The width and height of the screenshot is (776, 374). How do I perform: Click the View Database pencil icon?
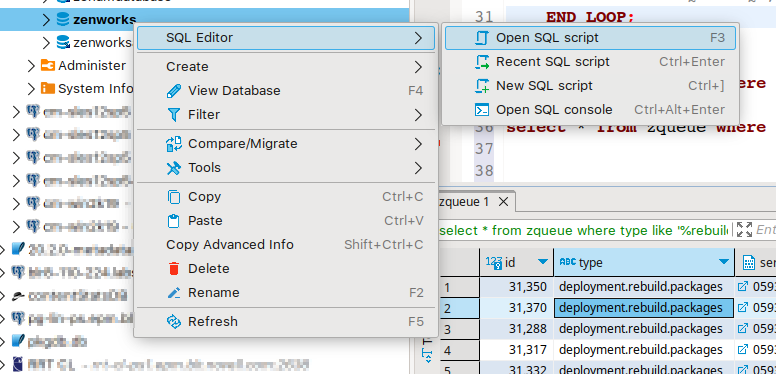click(174, 91)
